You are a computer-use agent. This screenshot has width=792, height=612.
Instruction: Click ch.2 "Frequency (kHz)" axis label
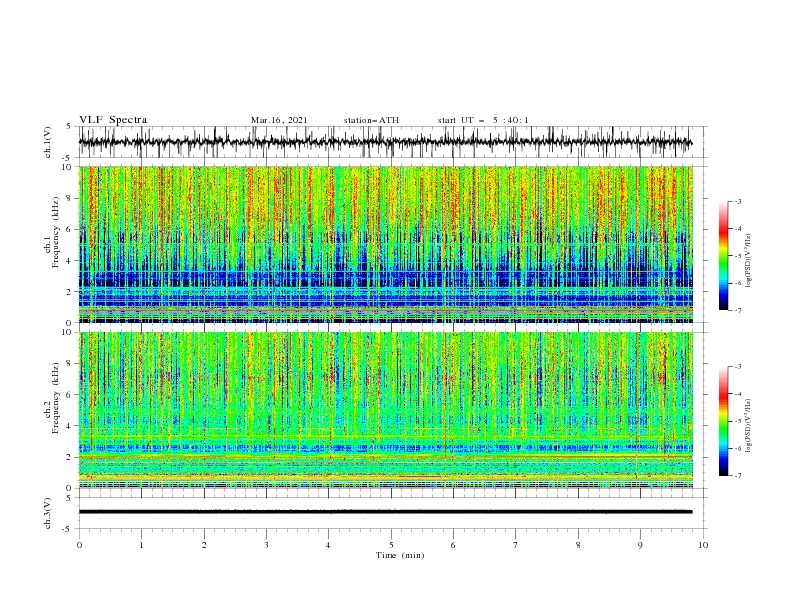point(56,398)
